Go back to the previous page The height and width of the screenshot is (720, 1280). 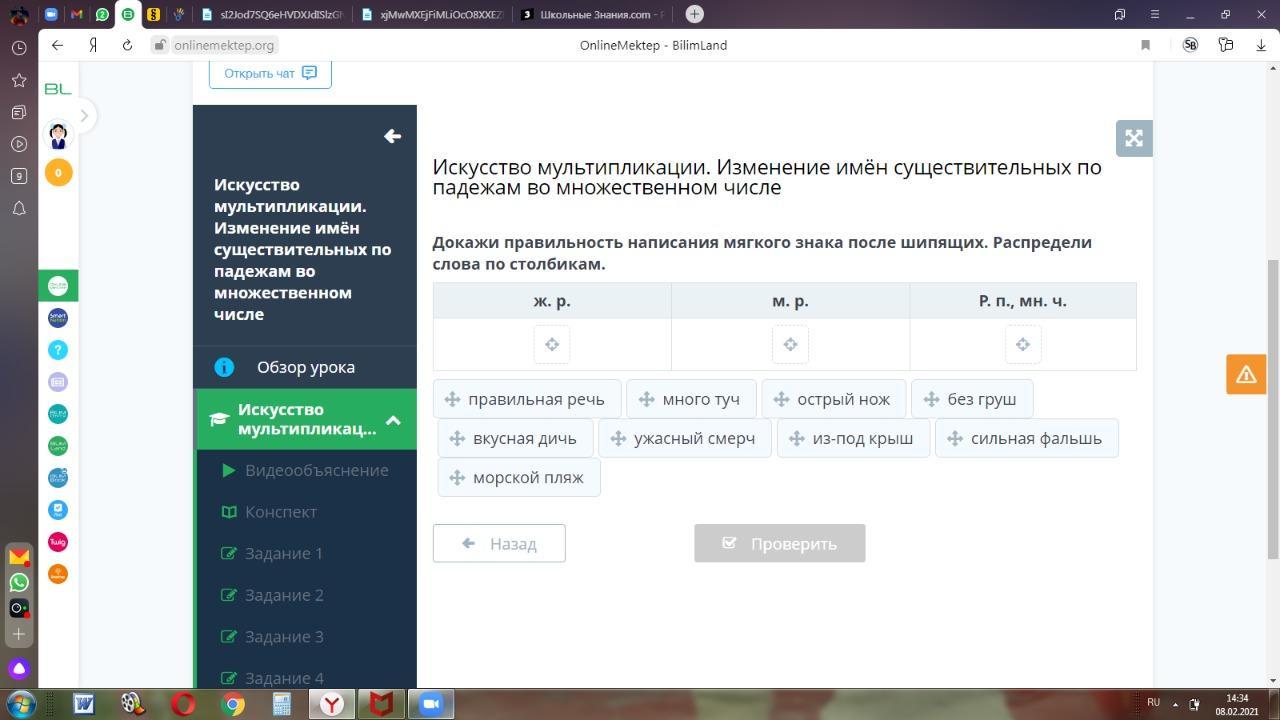click(x=57, y=45)
